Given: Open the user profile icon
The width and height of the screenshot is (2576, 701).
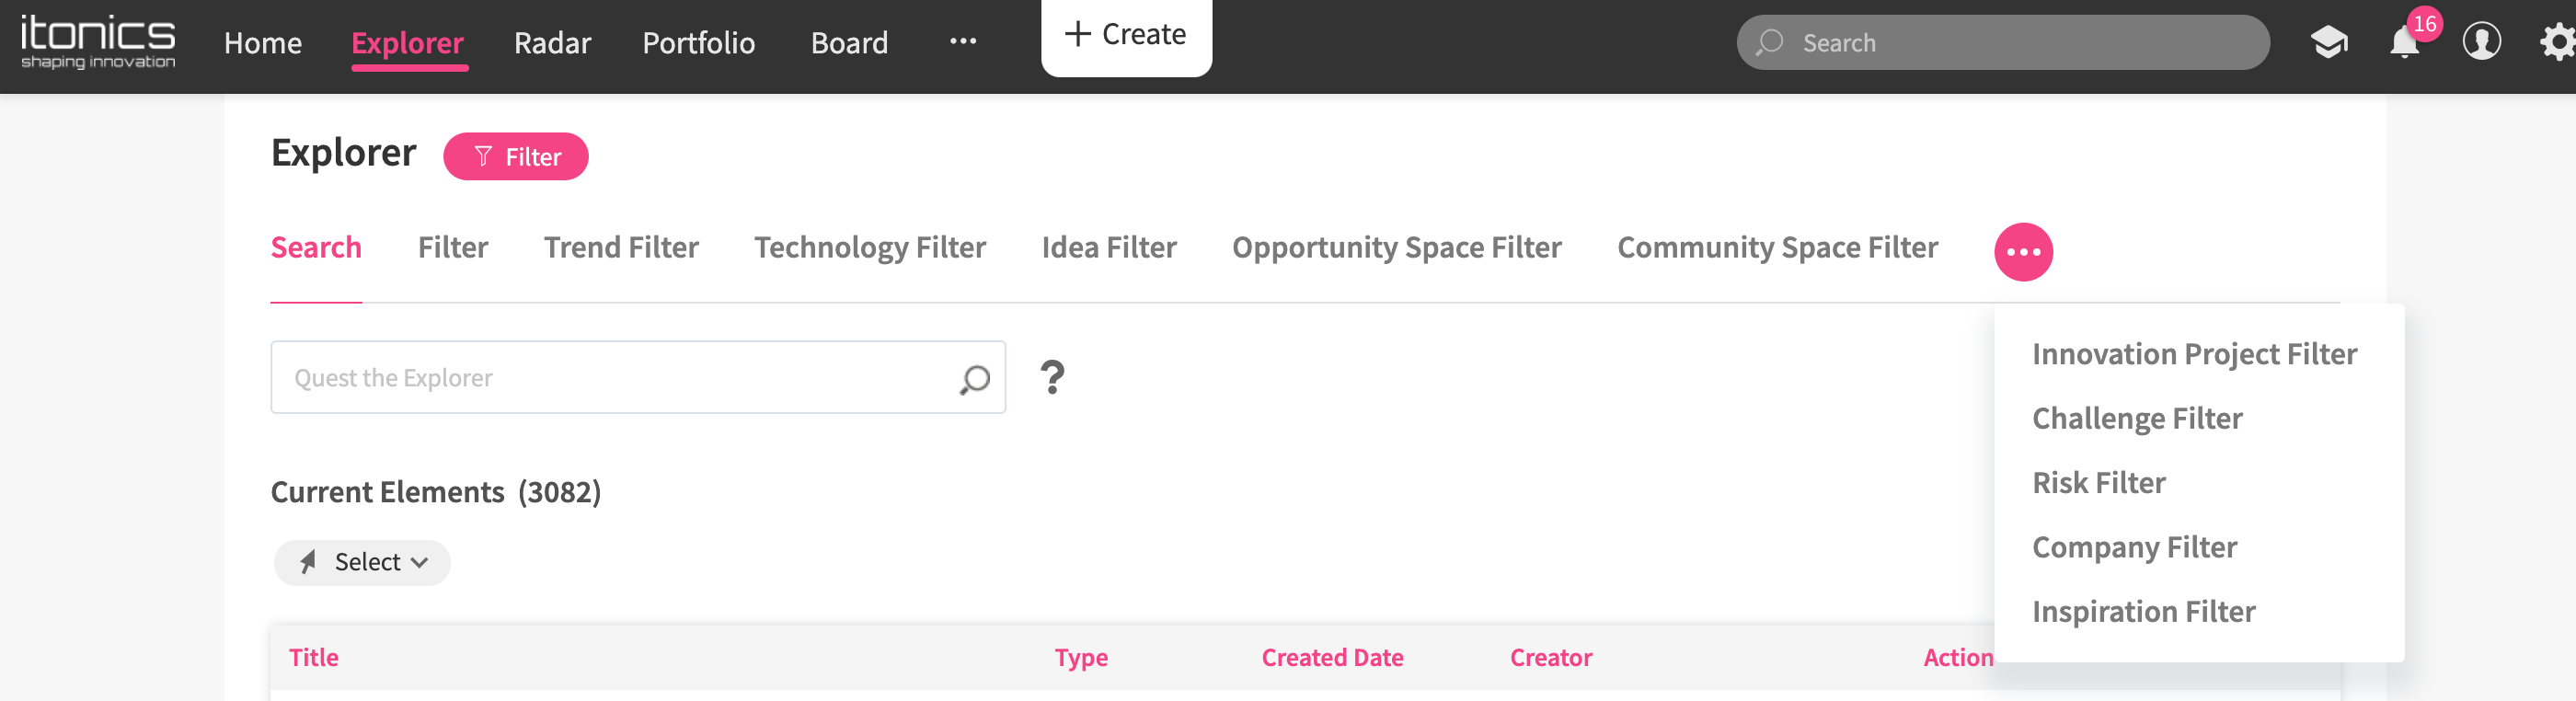Looking at the screenshot, I should click(2481, 42).
